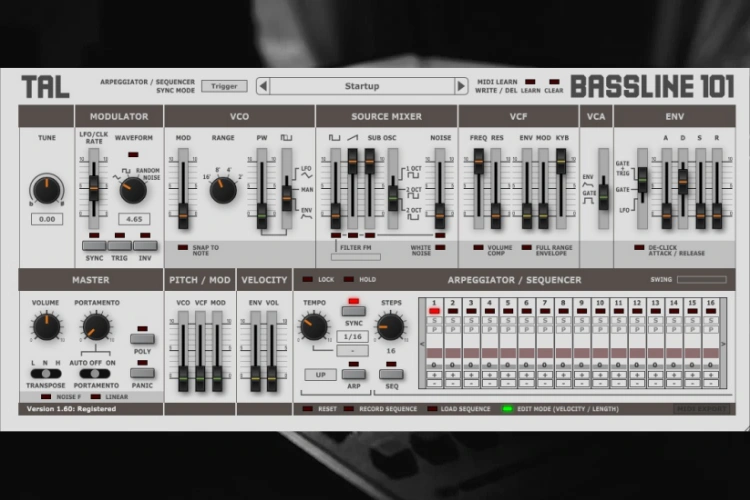Toggle Edit Mode (Velocity / Length)
The width and height of the screenshot is (750, 500).
[507, 409]
